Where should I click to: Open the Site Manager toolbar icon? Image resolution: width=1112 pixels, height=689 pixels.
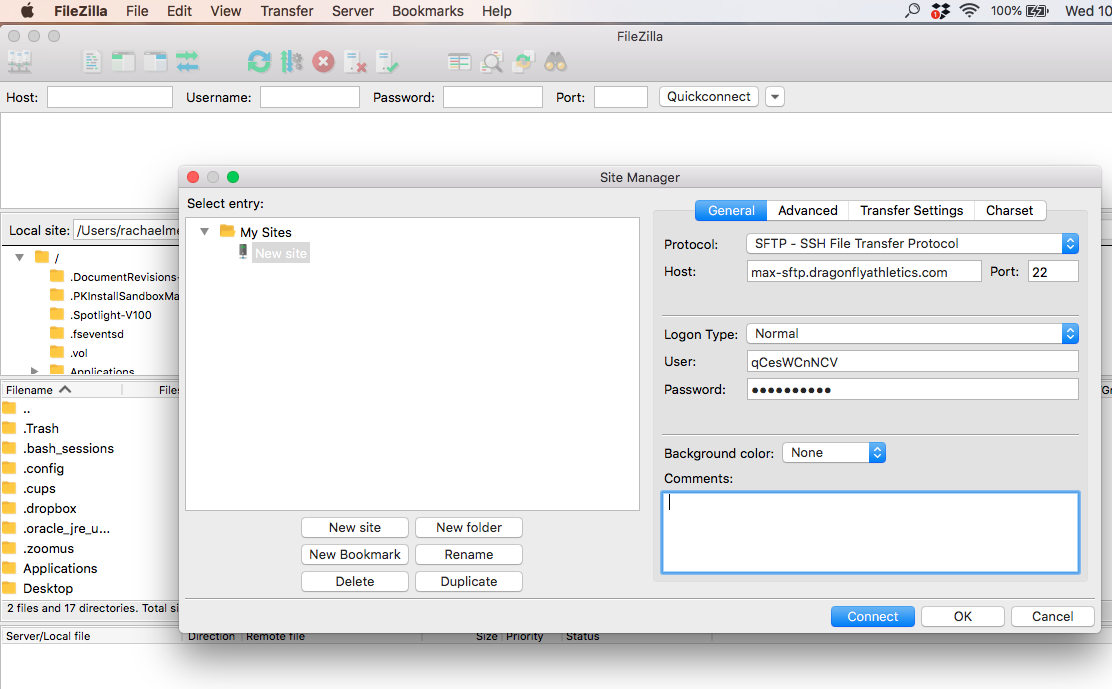[19, 62]
